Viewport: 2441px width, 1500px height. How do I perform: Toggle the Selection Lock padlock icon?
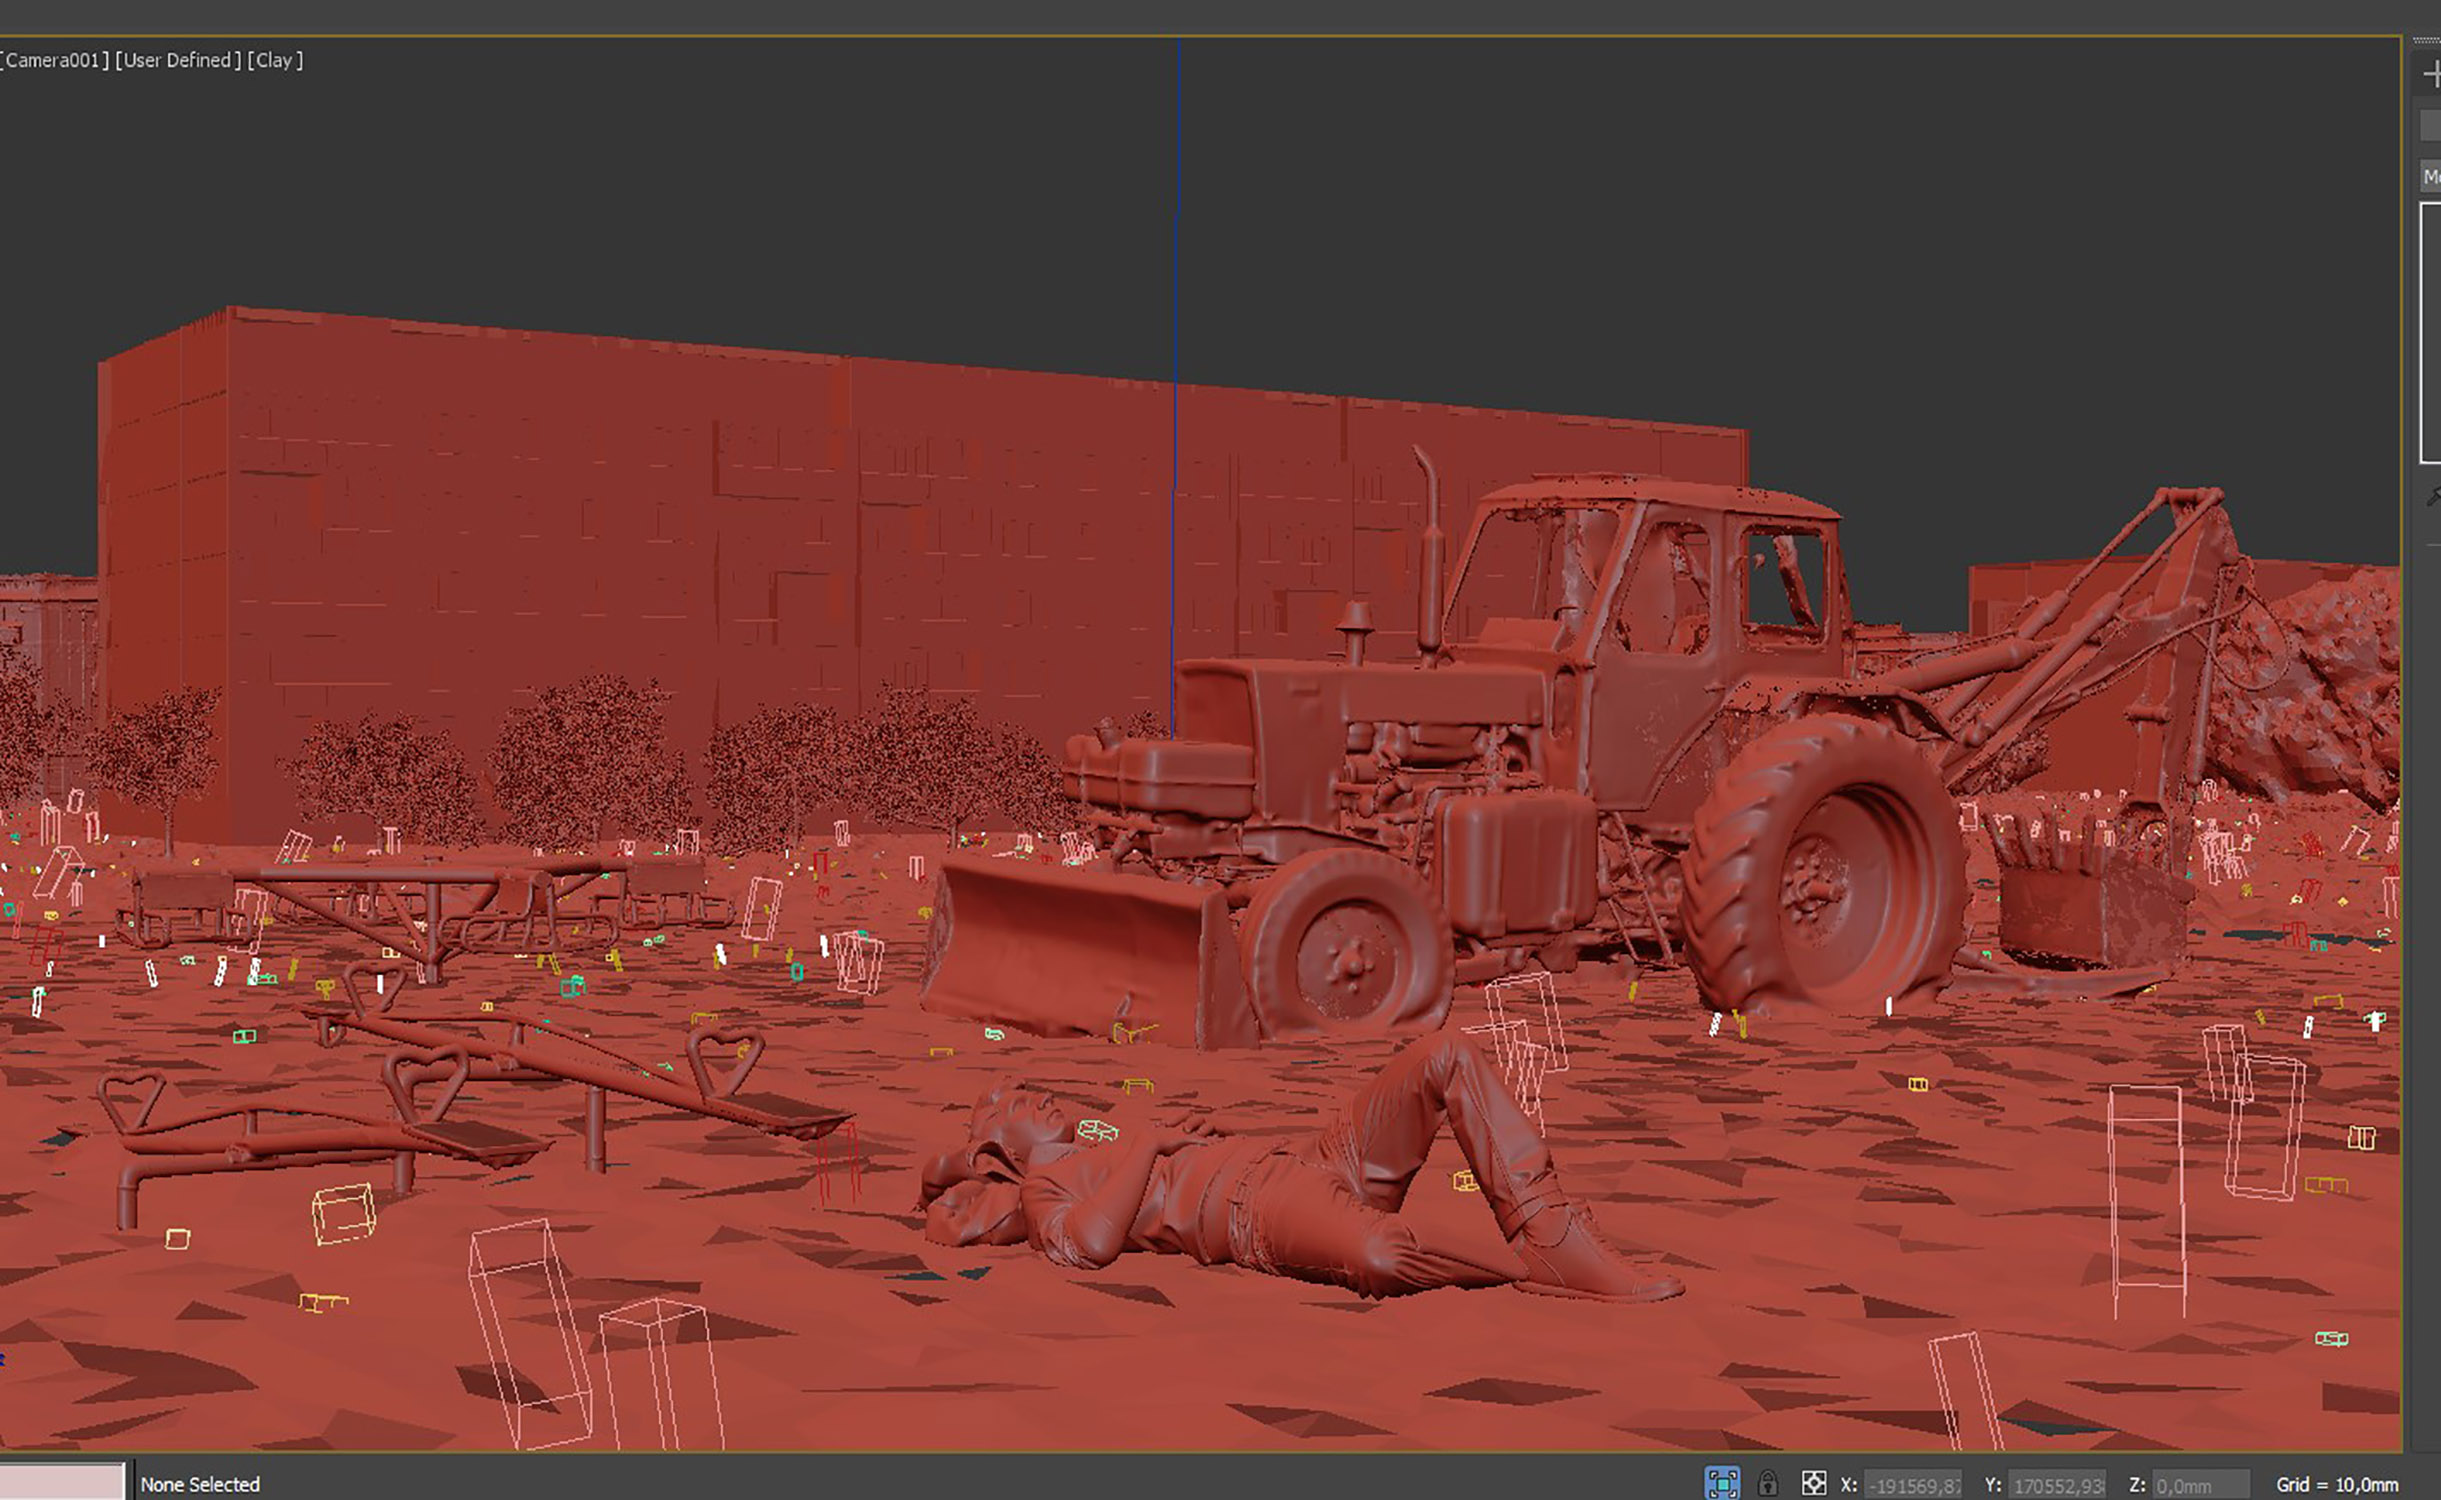1768,1483
